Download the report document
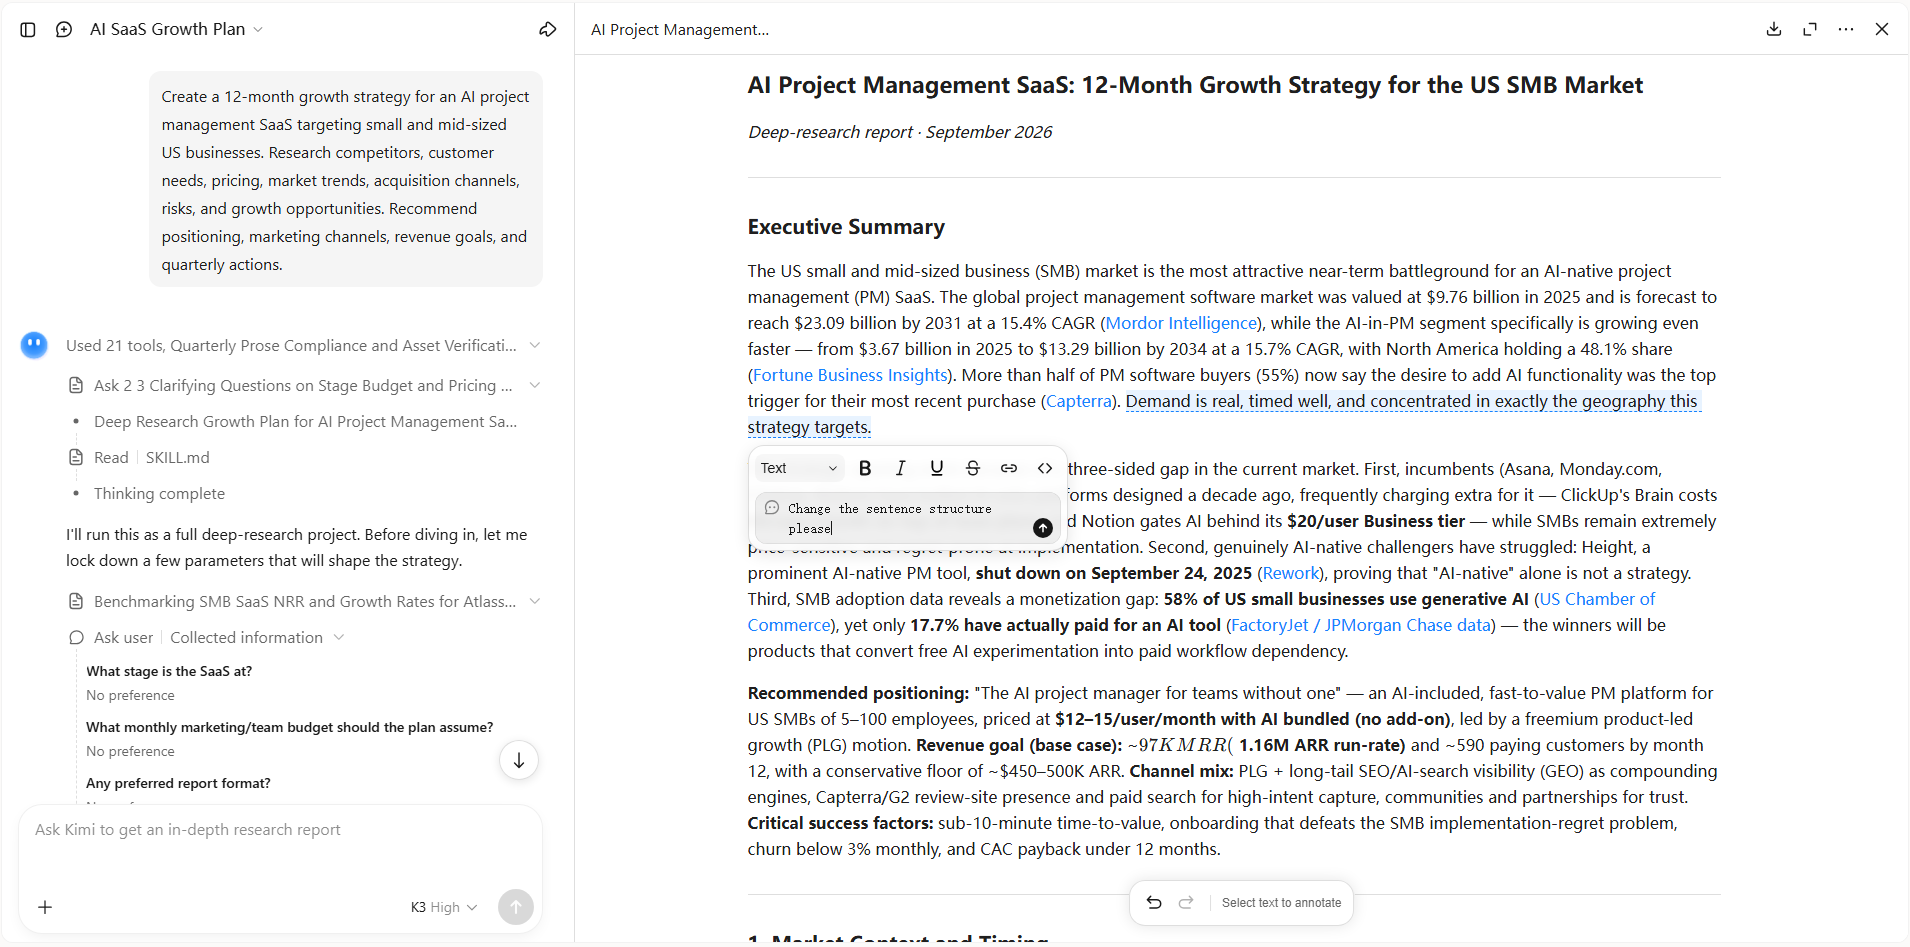Image resolution: width=1910 pixels, height=947 pixels. tap(1774, 29)
